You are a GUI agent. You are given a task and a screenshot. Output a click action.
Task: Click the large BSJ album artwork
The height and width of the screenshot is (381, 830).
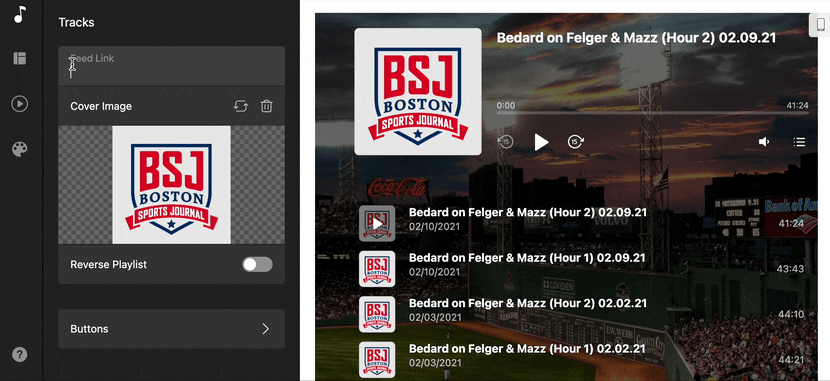418,92
